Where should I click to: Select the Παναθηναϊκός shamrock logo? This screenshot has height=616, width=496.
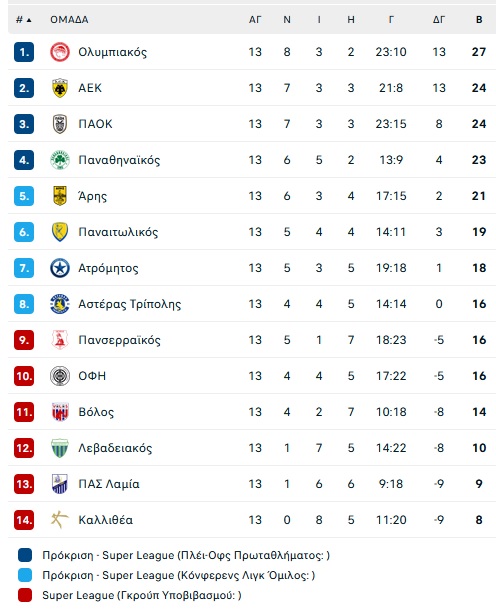coord(60,160)
